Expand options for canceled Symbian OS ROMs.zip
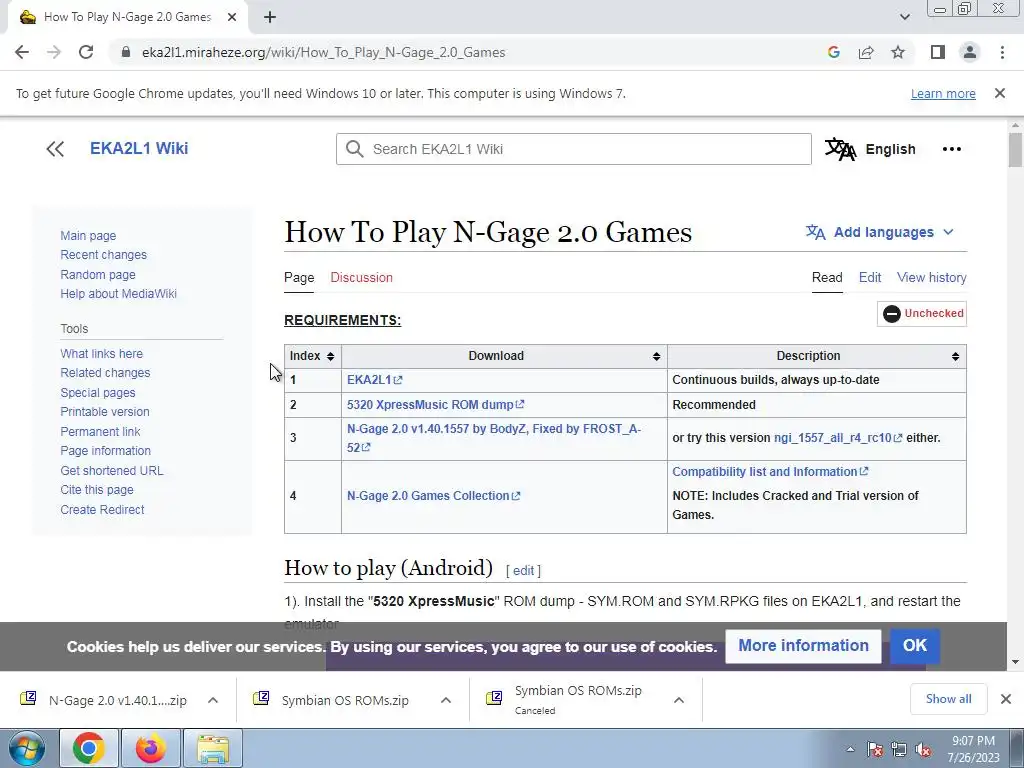The image size is (1024, 768). coord(679,700)
